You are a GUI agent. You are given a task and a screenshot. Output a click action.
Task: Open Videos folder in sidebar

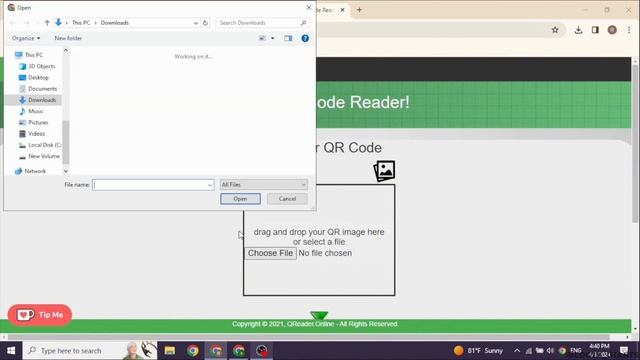[x=36, y=133]
